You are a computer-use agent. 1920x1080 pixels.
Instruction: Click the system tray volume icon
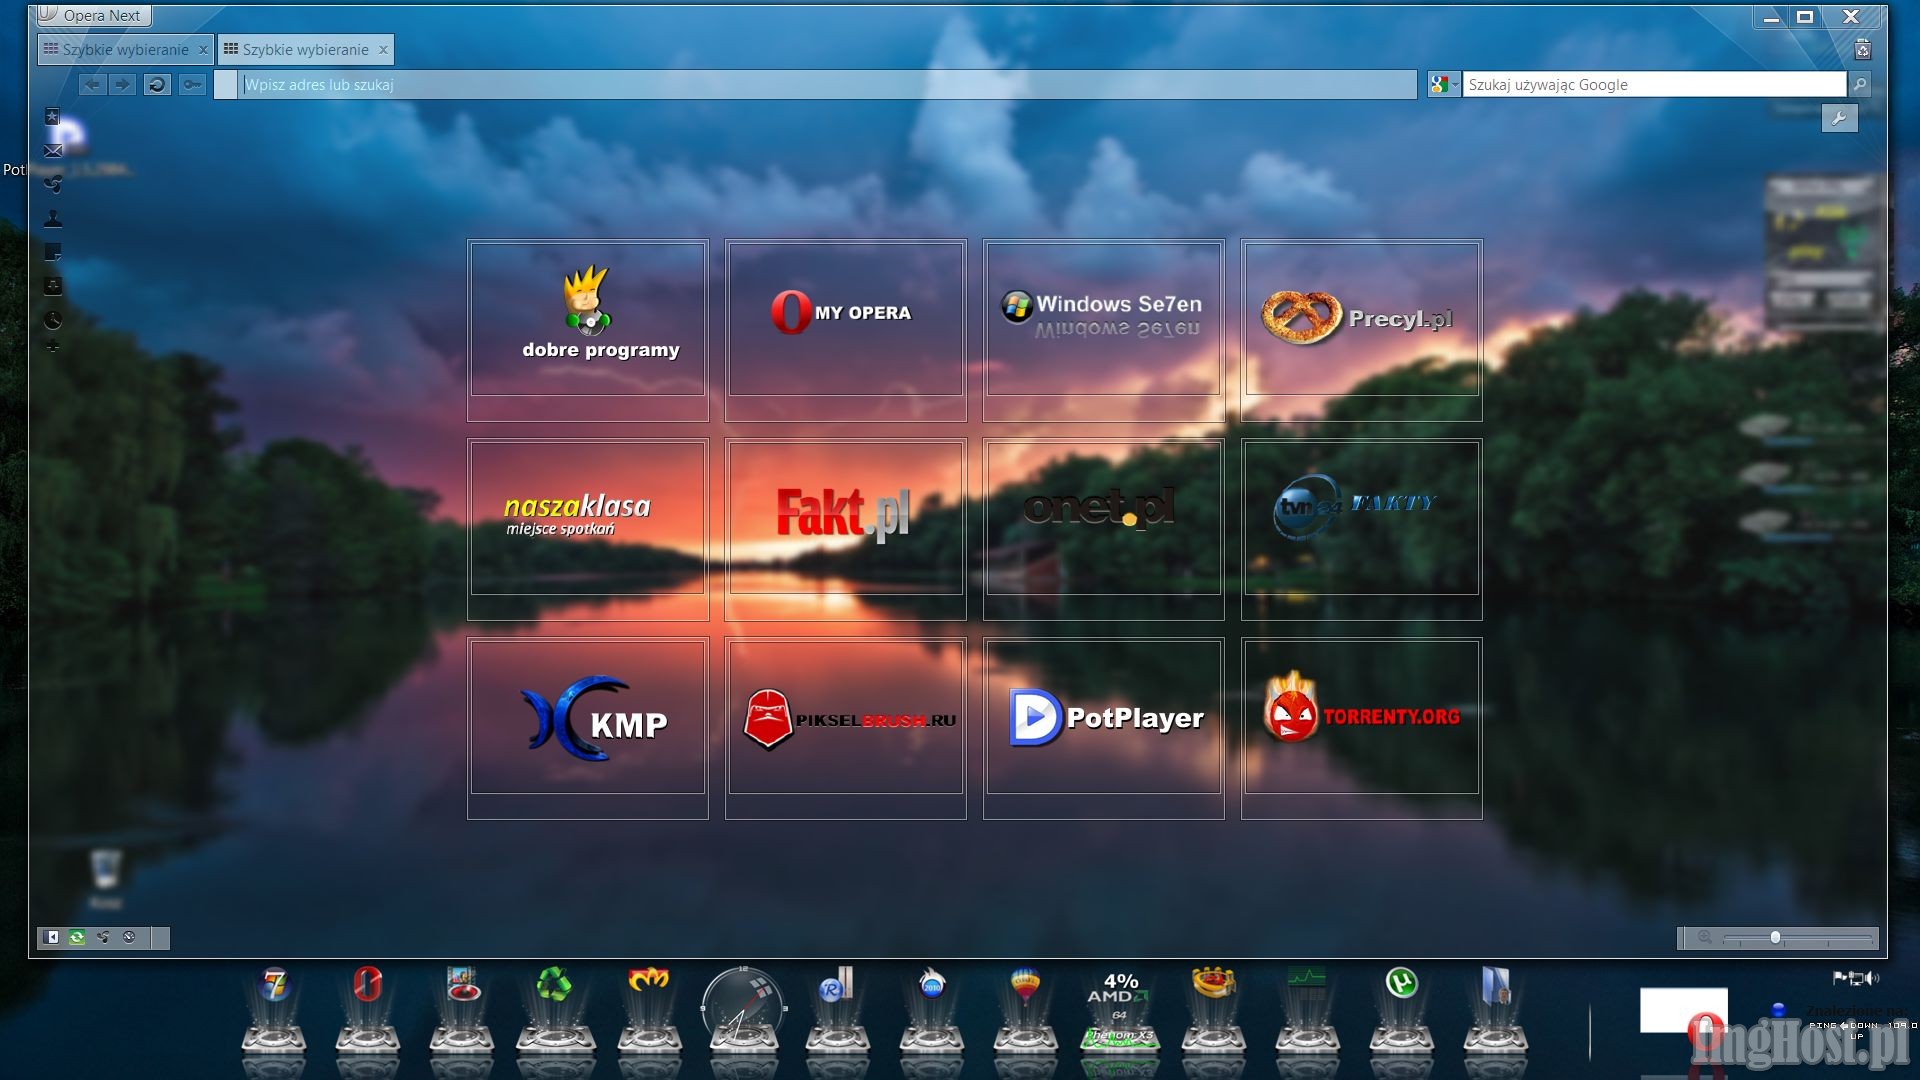click(1872, 978)
